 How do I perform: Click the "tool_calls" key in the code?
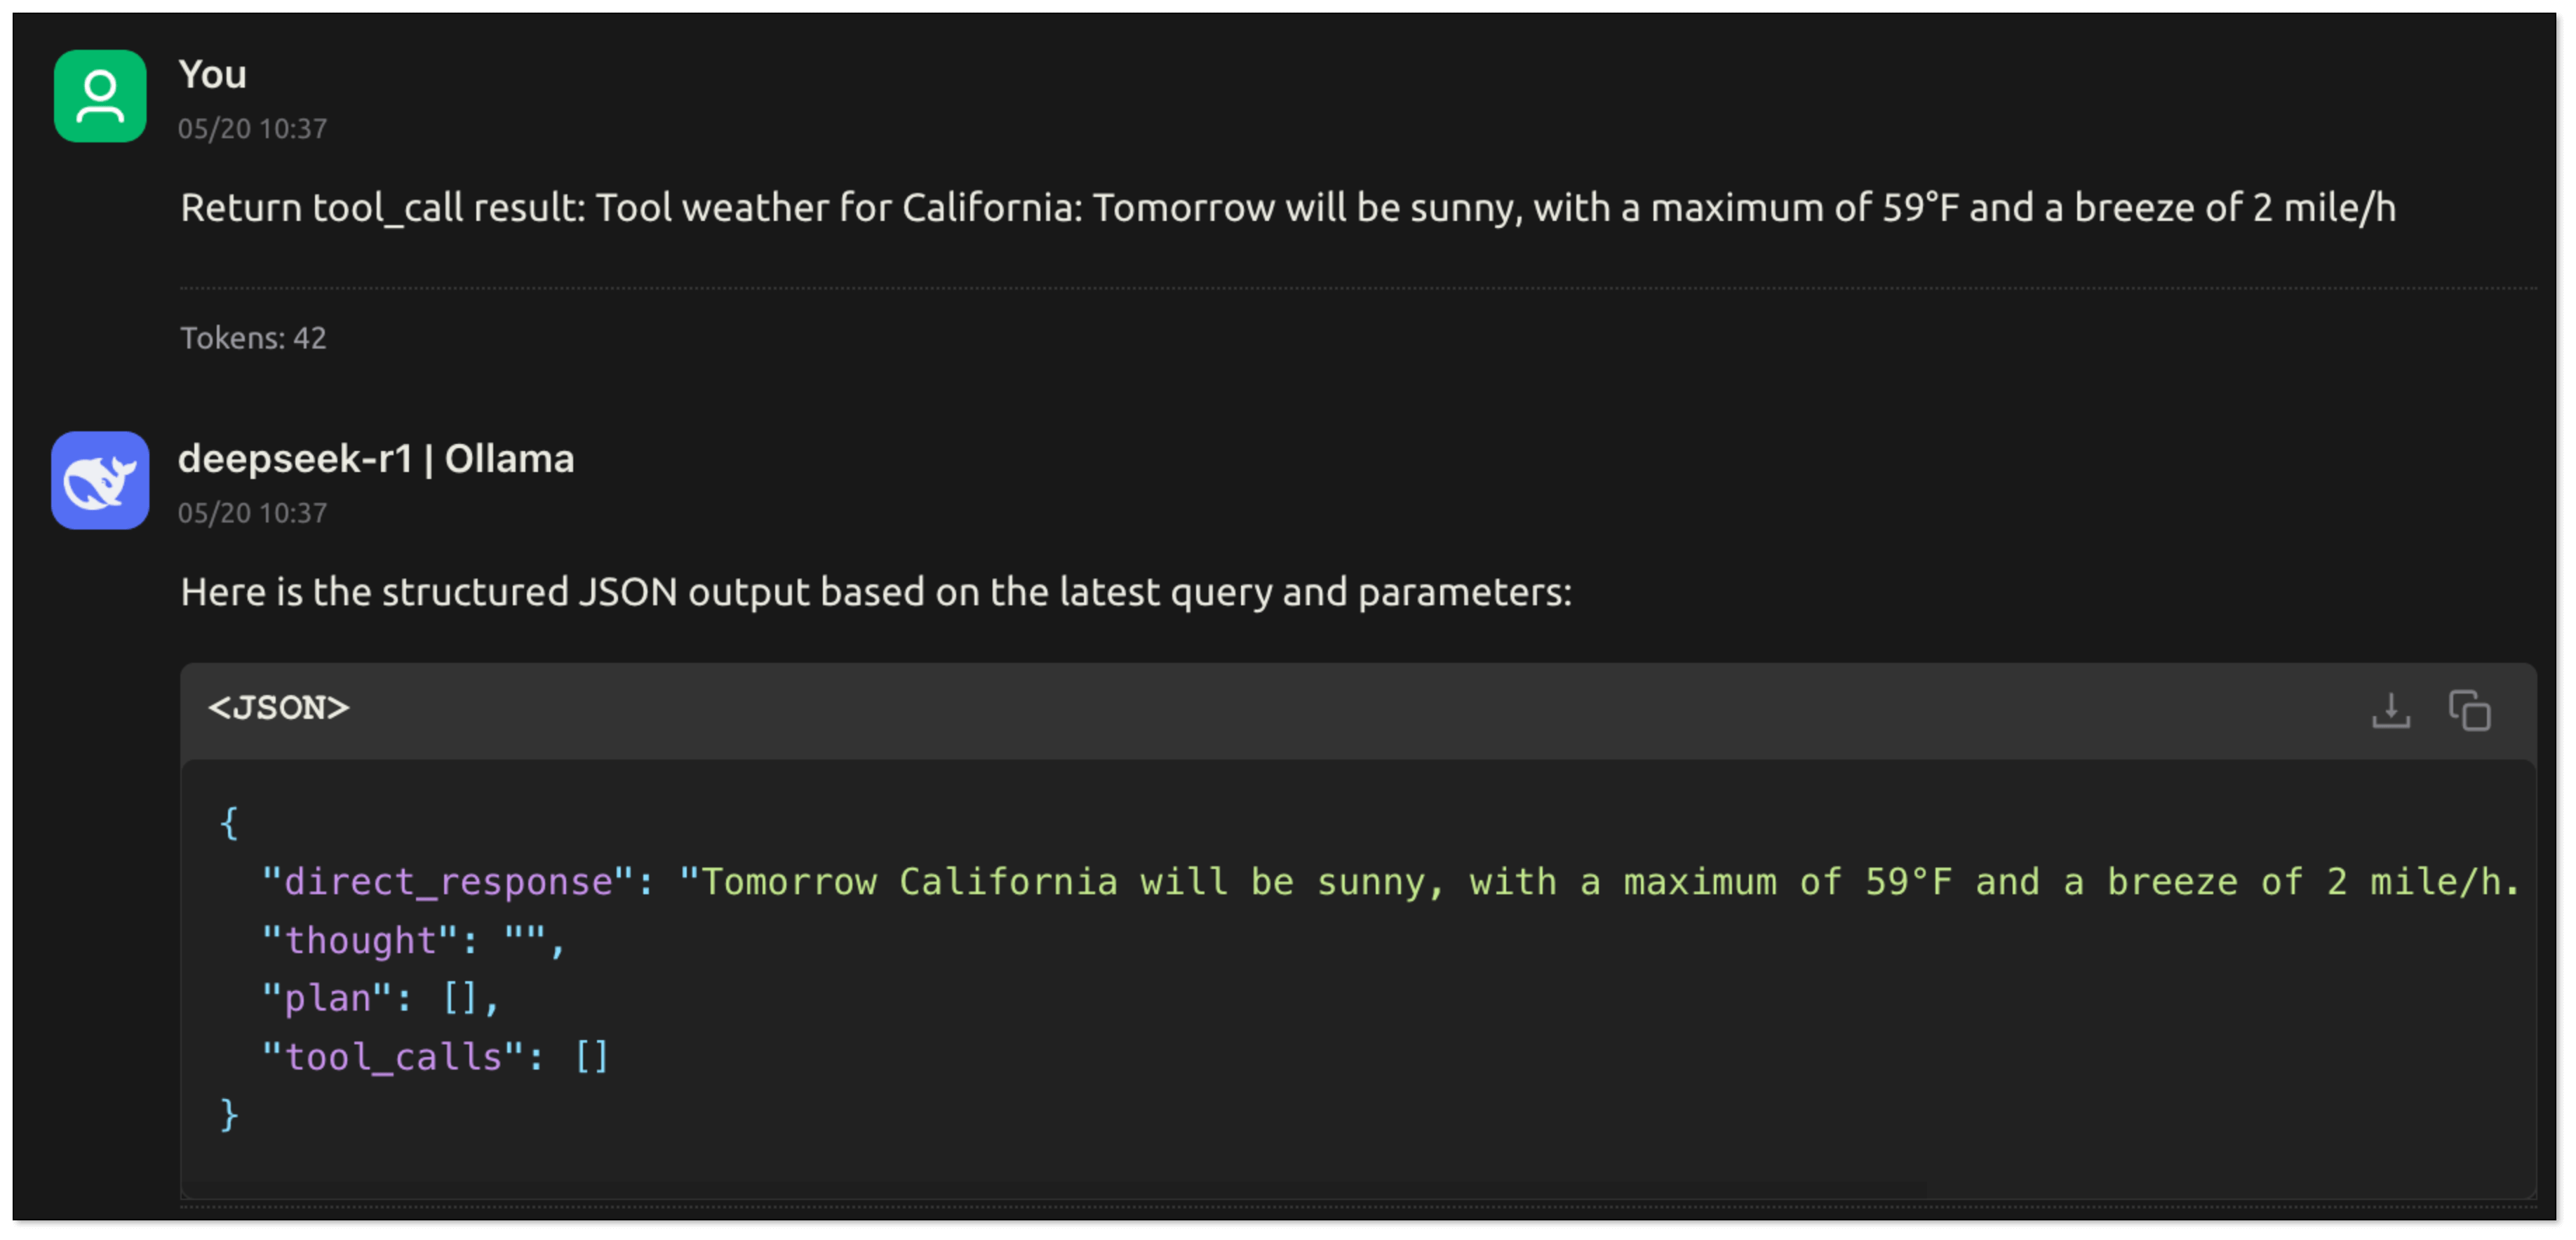(x=393, y=1057)
